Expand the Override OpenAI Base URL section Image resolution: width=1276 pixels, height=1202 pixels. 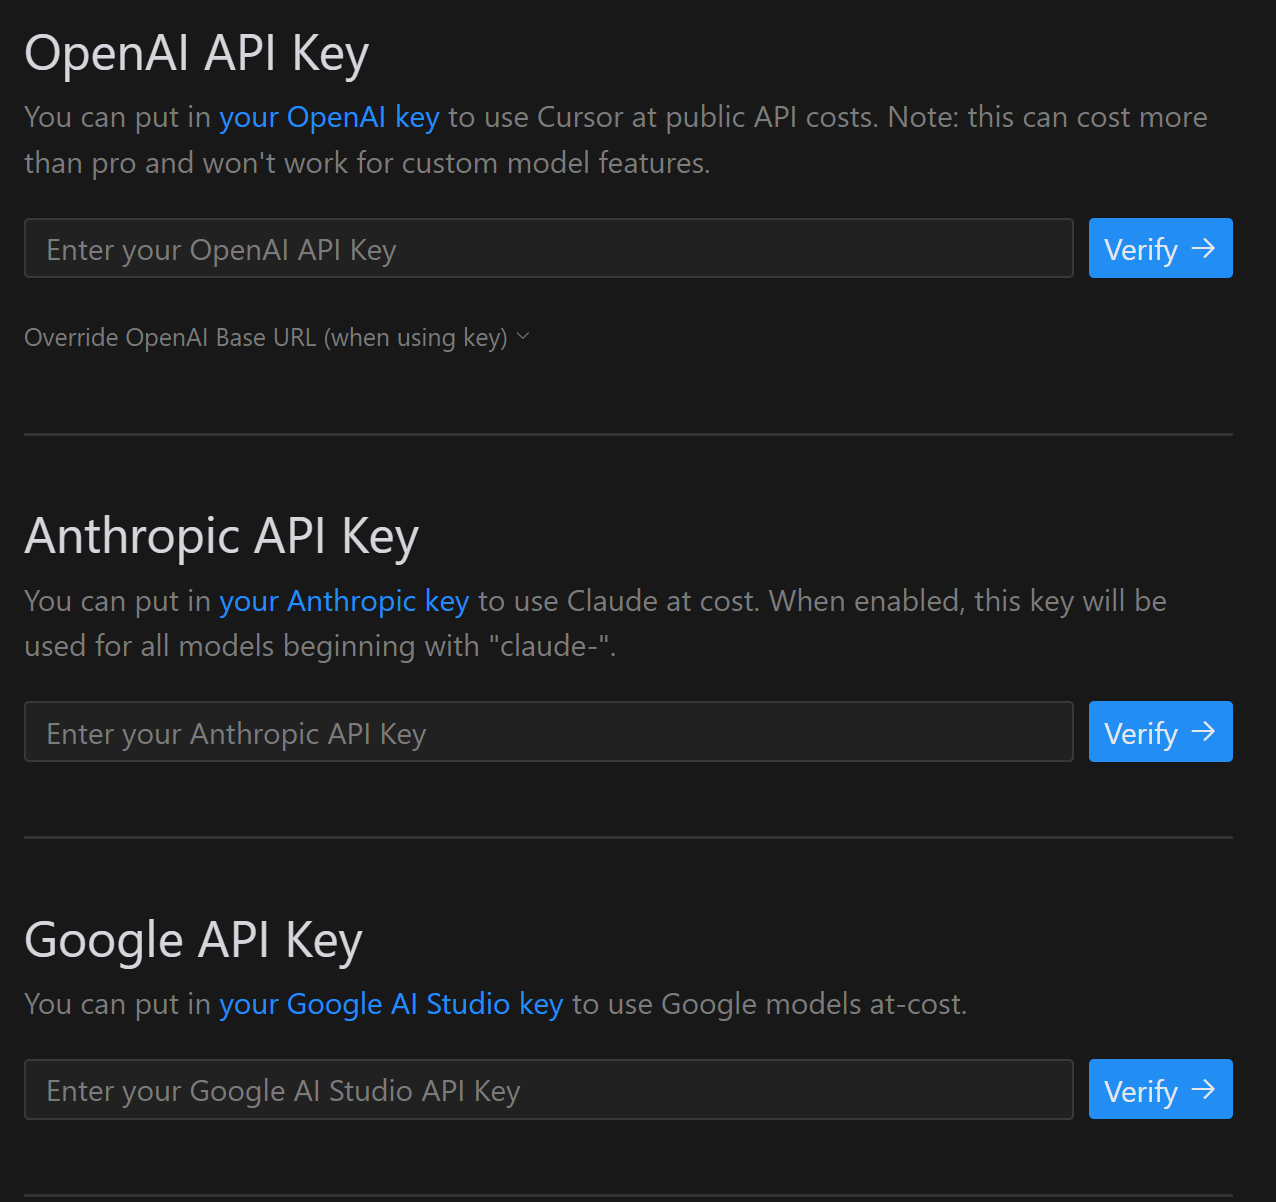[266, 338]
